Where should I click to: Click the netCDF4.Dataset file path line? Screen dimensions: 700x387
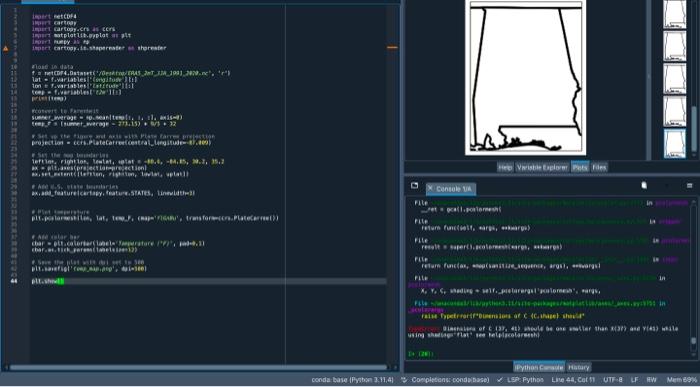click(x=131, y=73)
